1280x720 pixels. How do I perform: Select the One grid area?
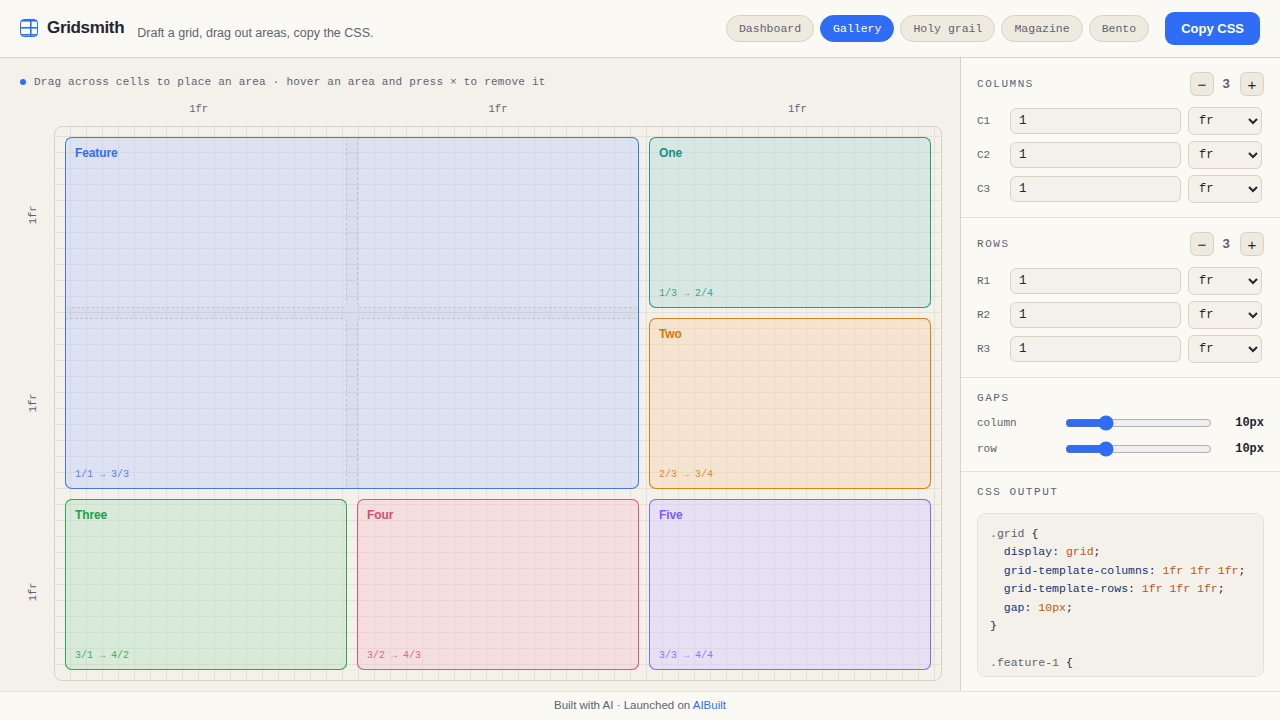790,222
